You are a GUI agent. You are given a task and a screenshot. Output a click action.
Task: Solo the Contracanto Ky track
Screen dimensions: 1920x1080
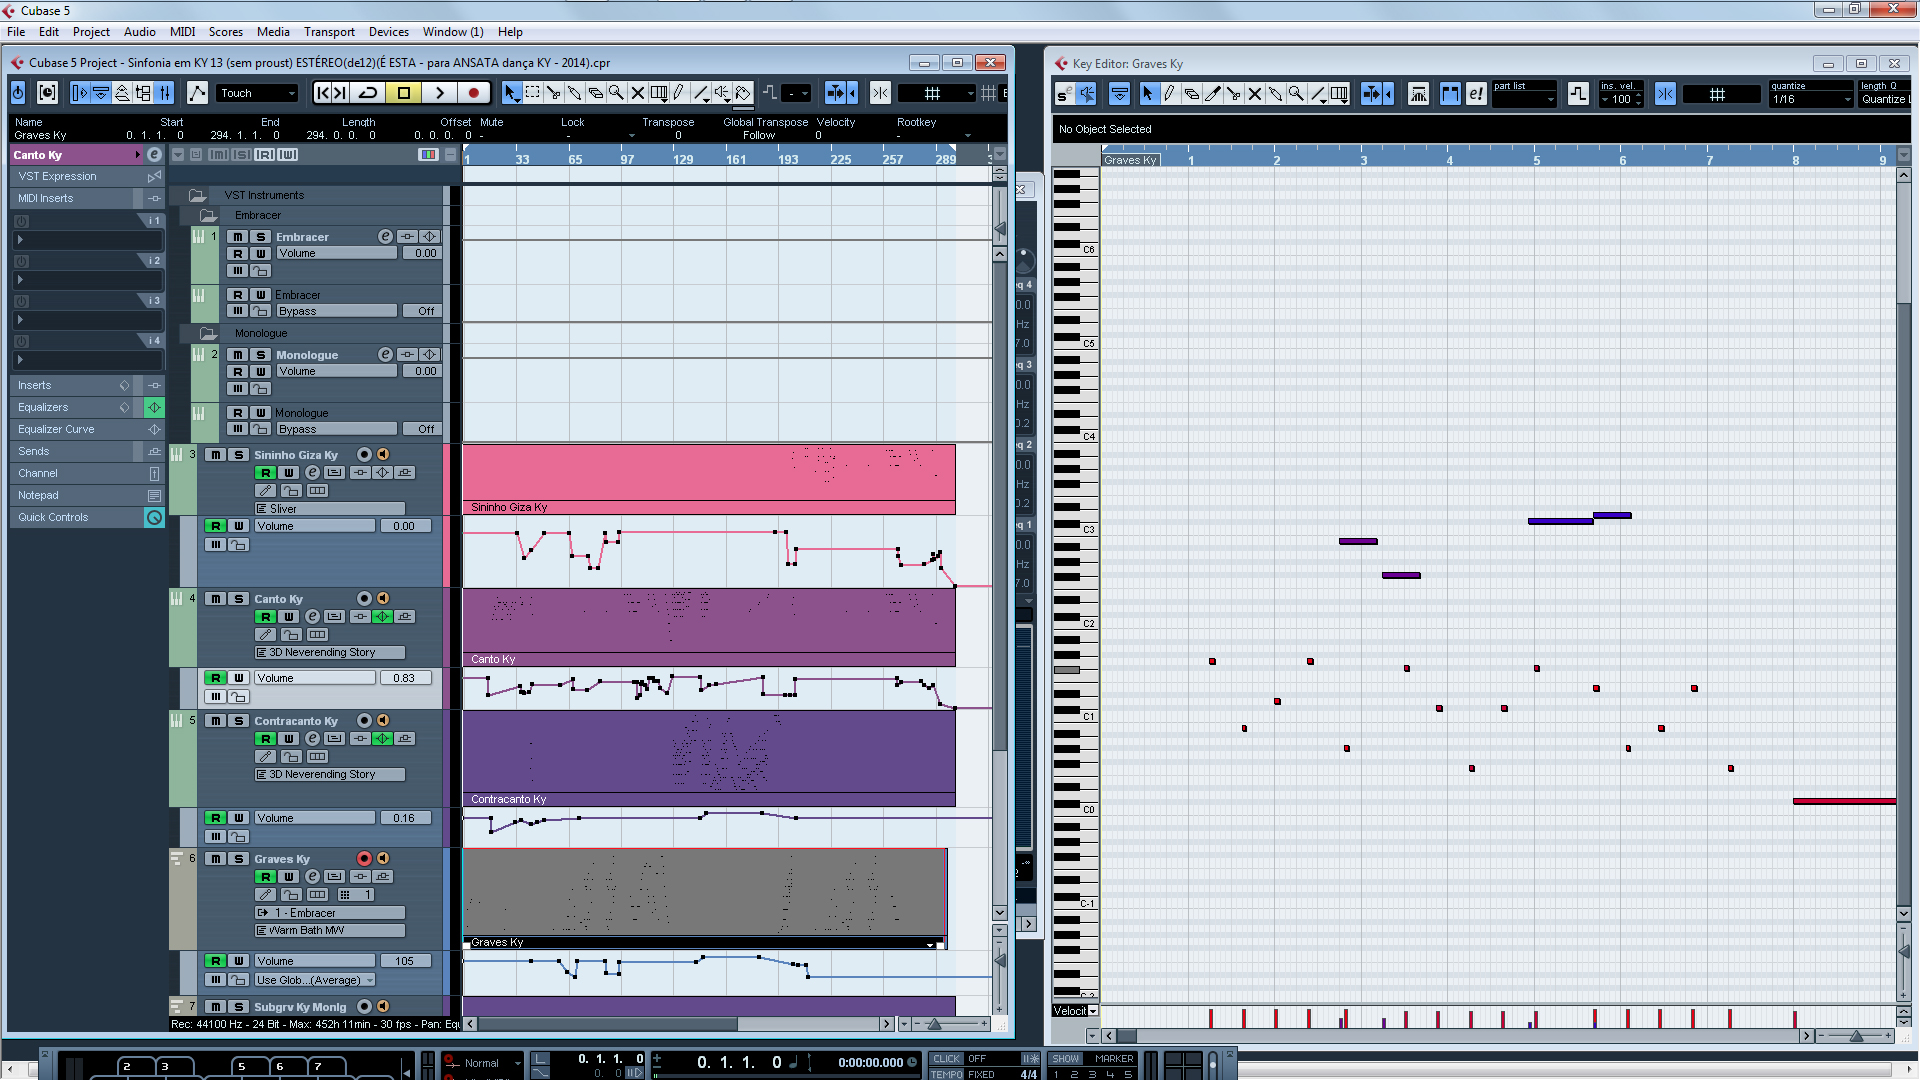(238, 721)
